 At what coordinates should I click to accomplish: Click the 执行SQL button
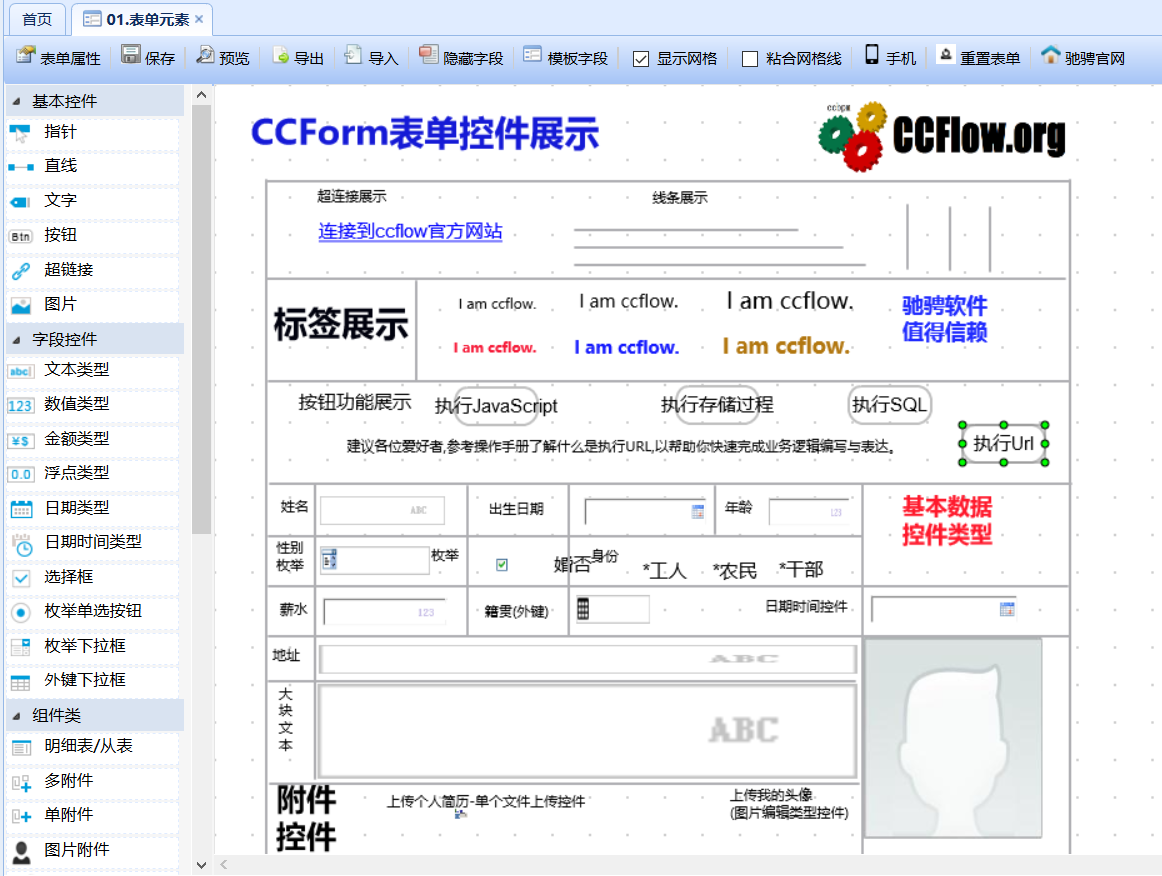(x=889, y=405)
